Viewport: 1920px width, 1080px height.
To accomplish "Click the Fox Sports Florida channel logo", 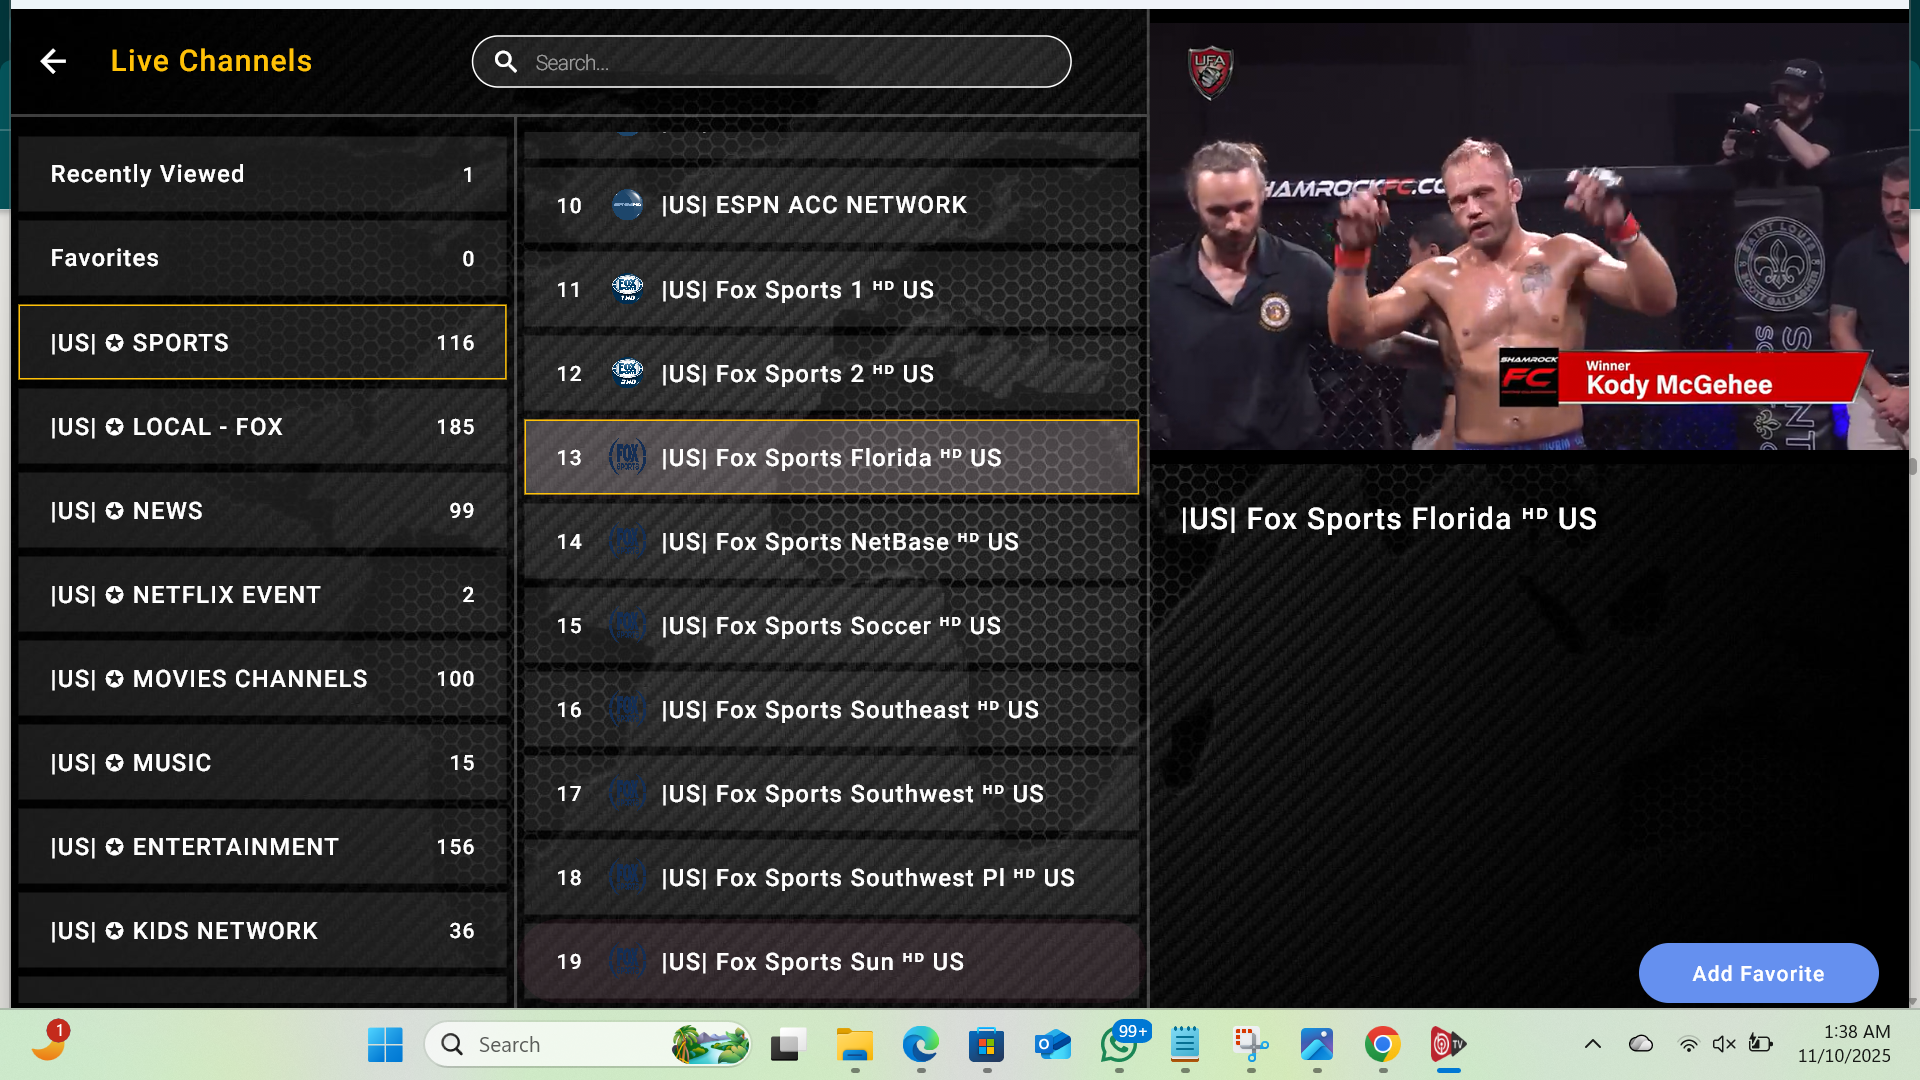I will pos(627,457).
